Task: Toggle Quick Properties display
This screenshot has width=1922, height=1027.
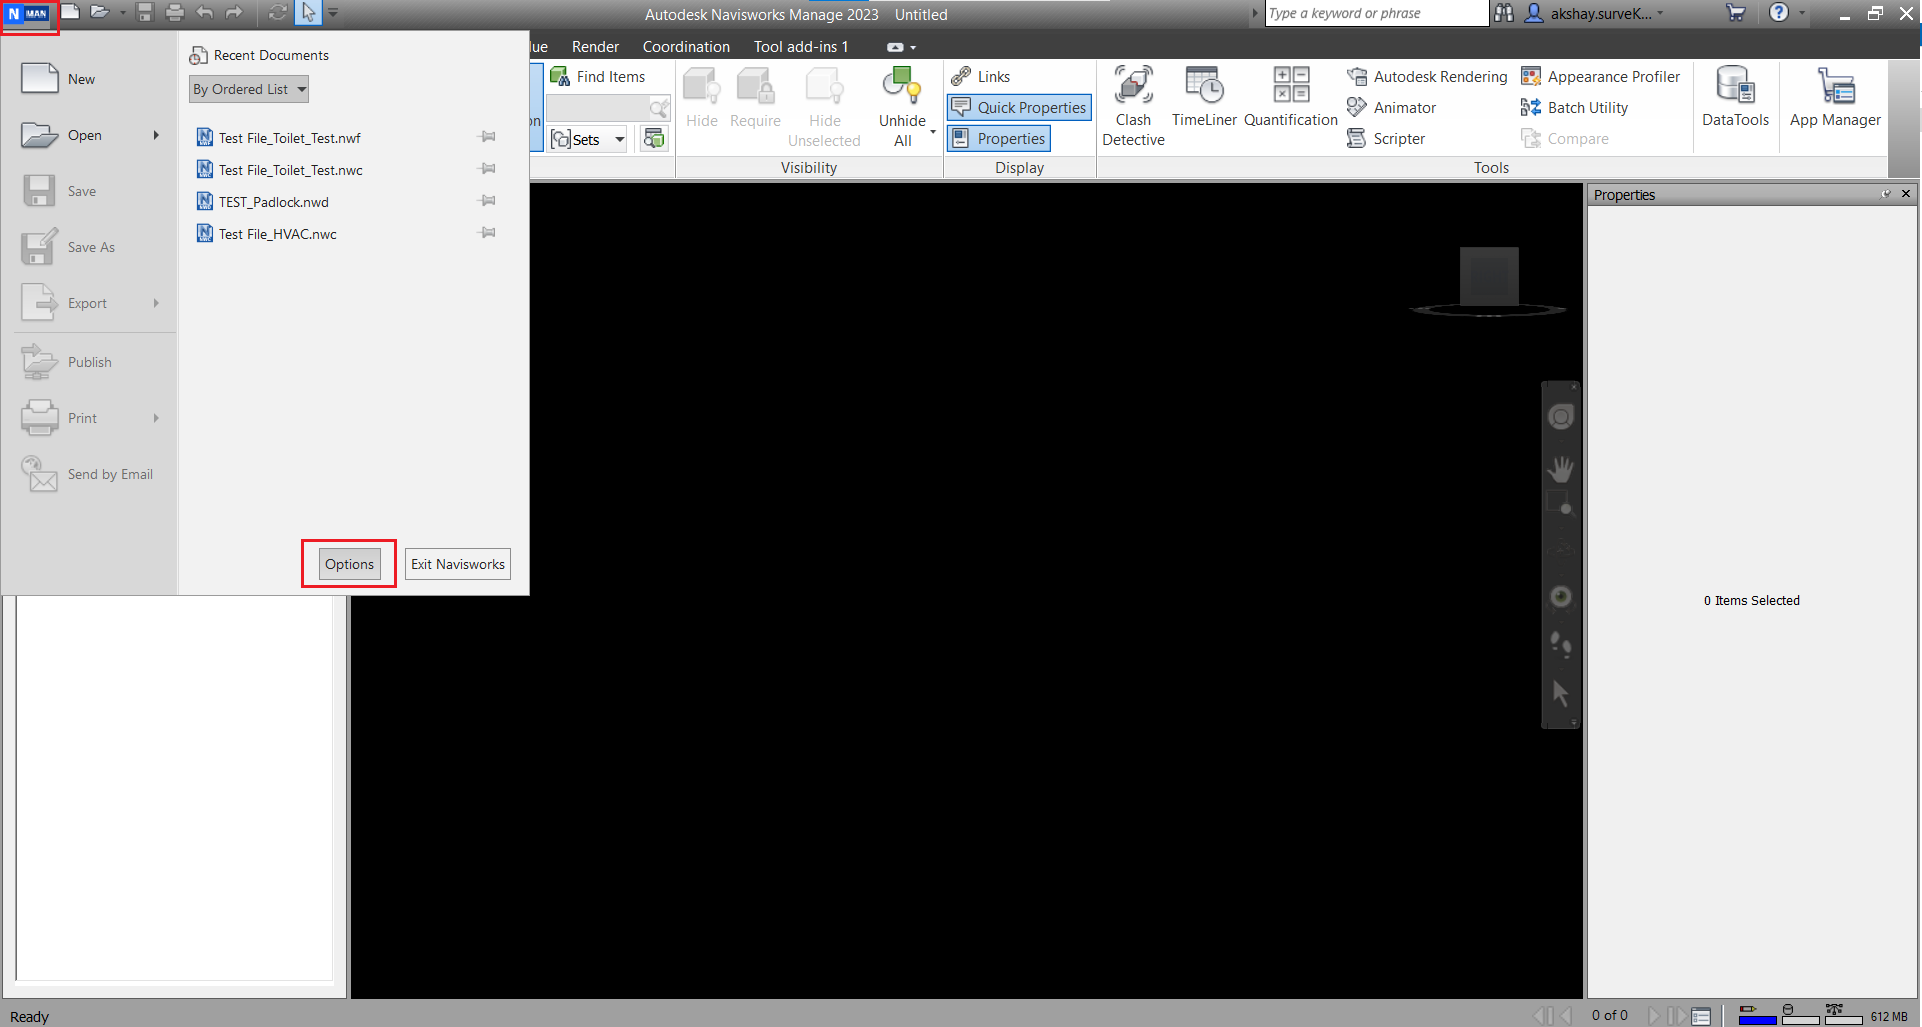Action: pyautogui.click(x=1019, y=108)
